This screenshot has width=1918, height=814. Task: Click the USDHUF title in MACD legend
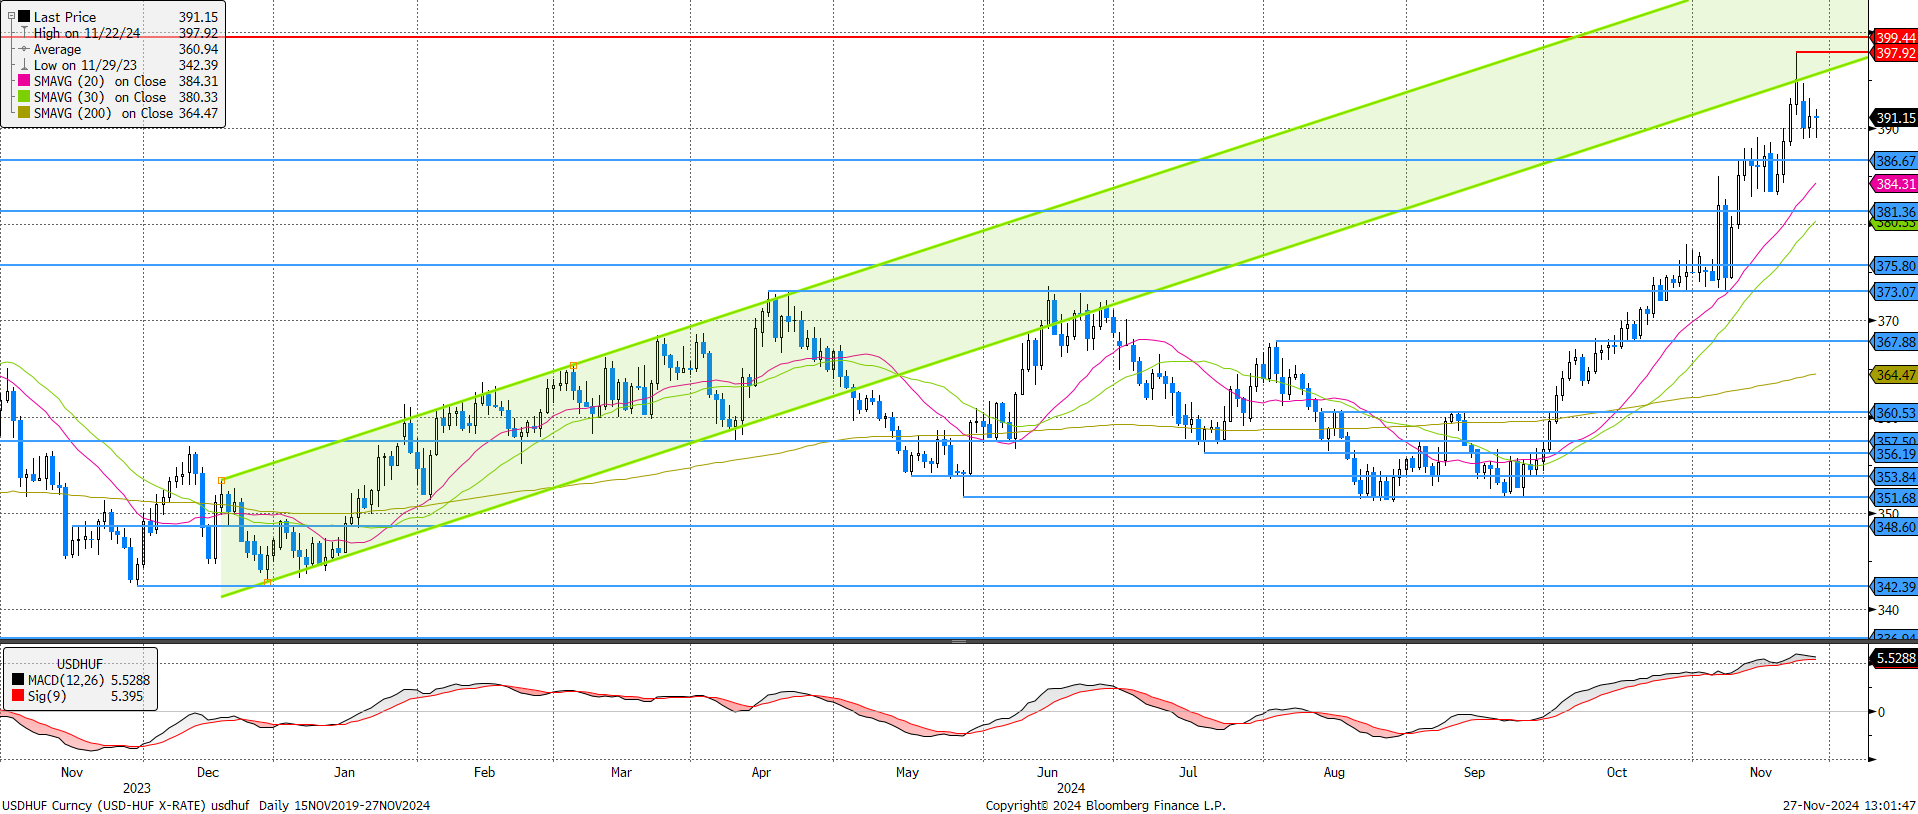[x=80, y=664]
